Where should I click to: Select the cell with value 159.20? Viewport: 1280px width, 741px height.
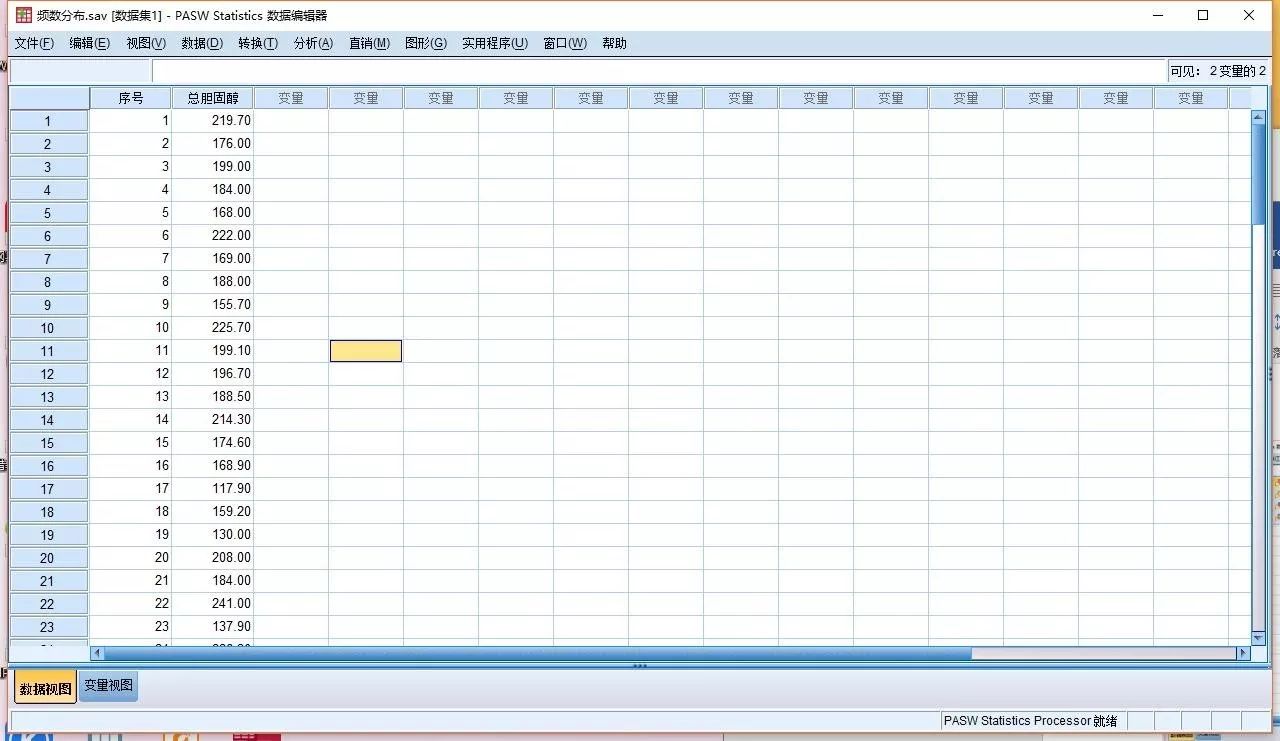coord(212,511)
